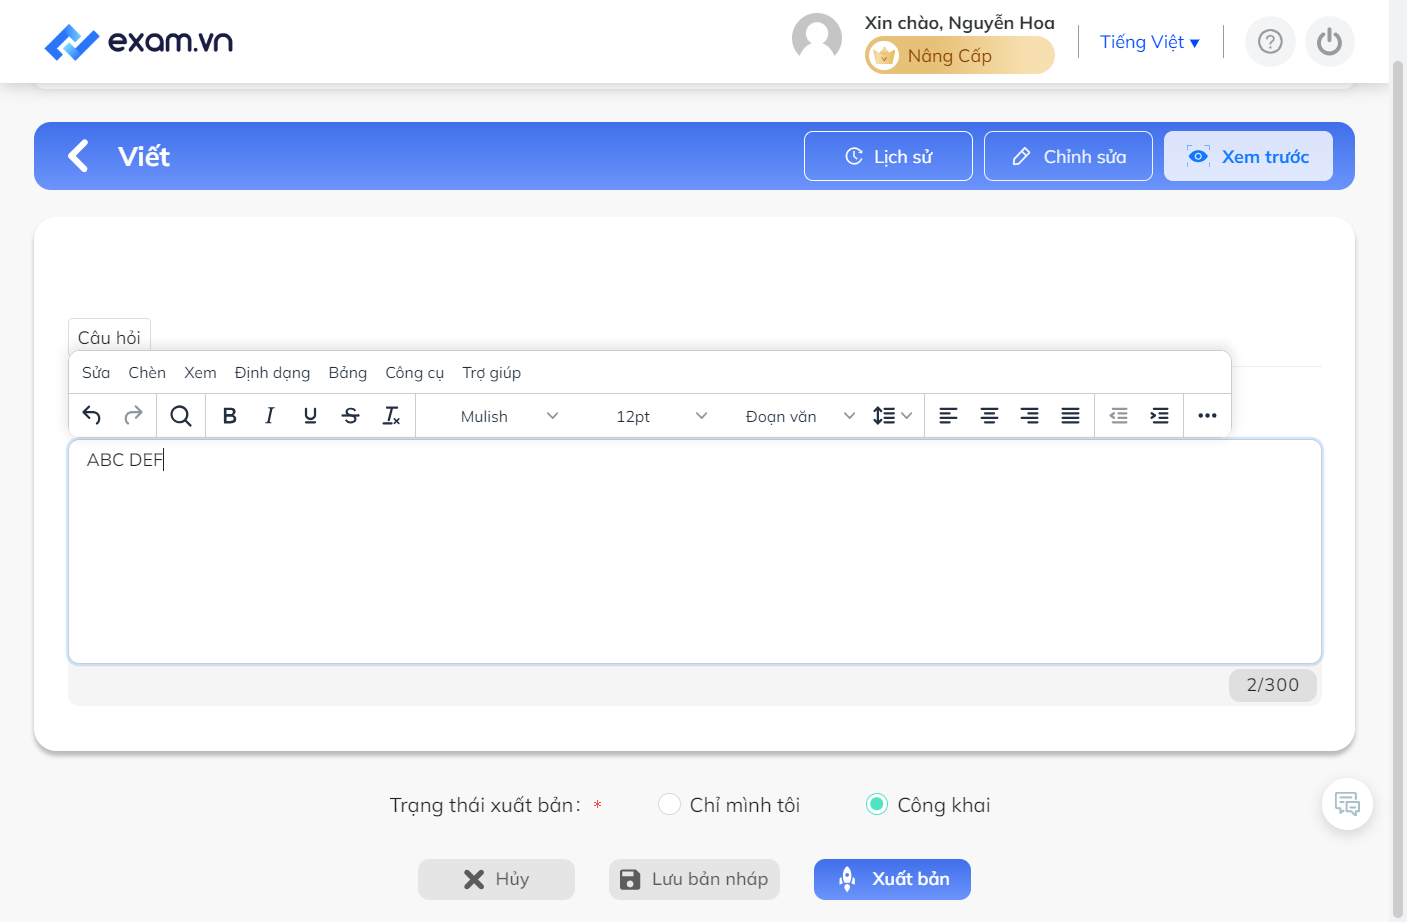Open the find and replace magnifier
1407x922 pixels.
tap(181, 416)
